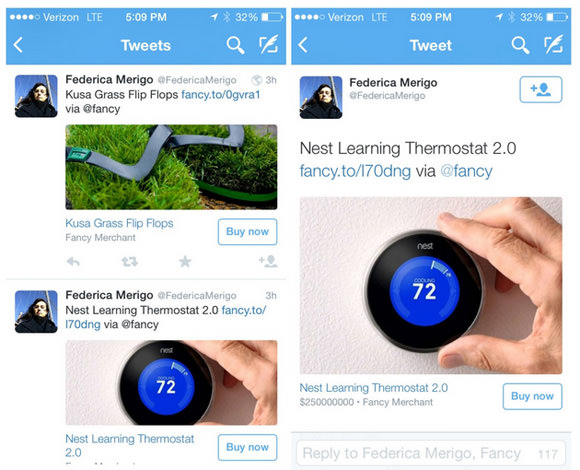Tap the Reply to Federica Merigo field
The image size is (580, 470).
coord(431,453)
